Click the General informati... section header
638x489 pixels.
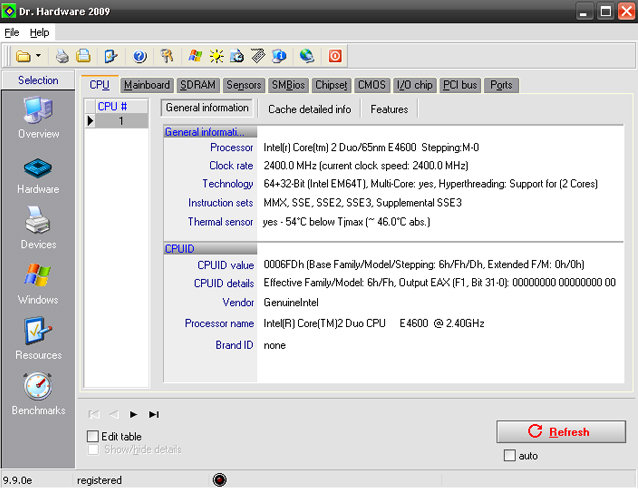[x=210, y=132]
